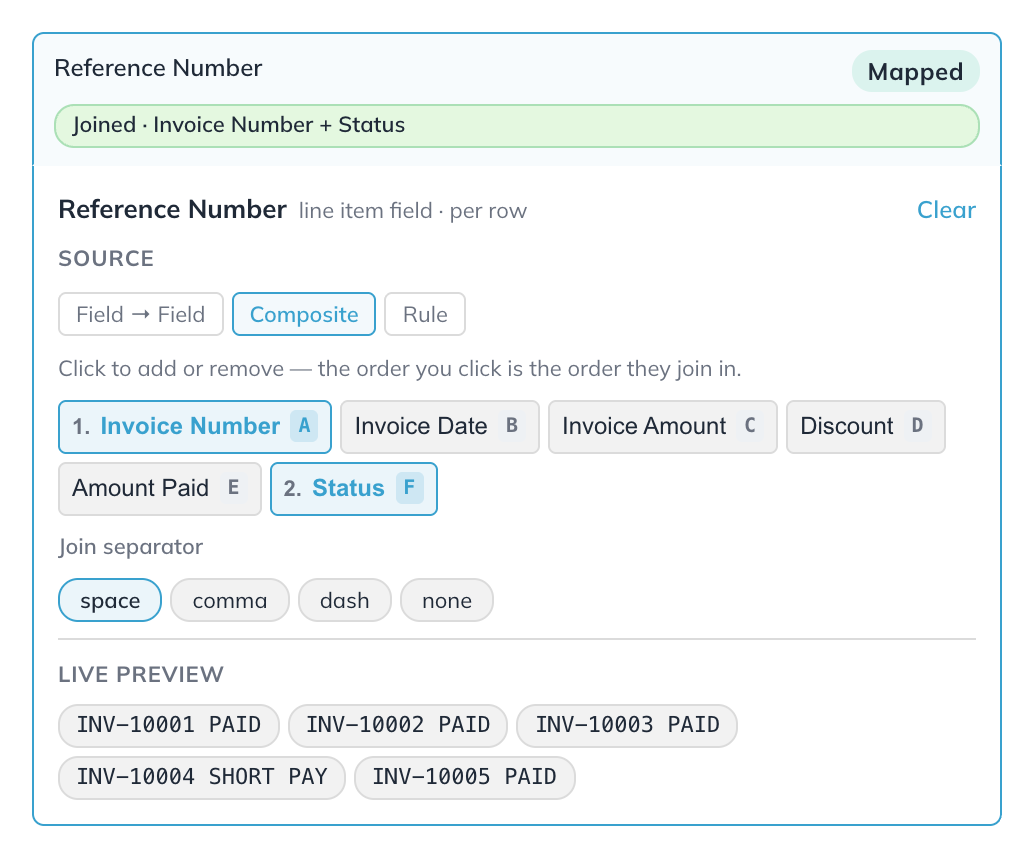Viewport: 1034px width, 860px height.
Task: Click the Reference Number card header title
Action: [x=158, y=68]
